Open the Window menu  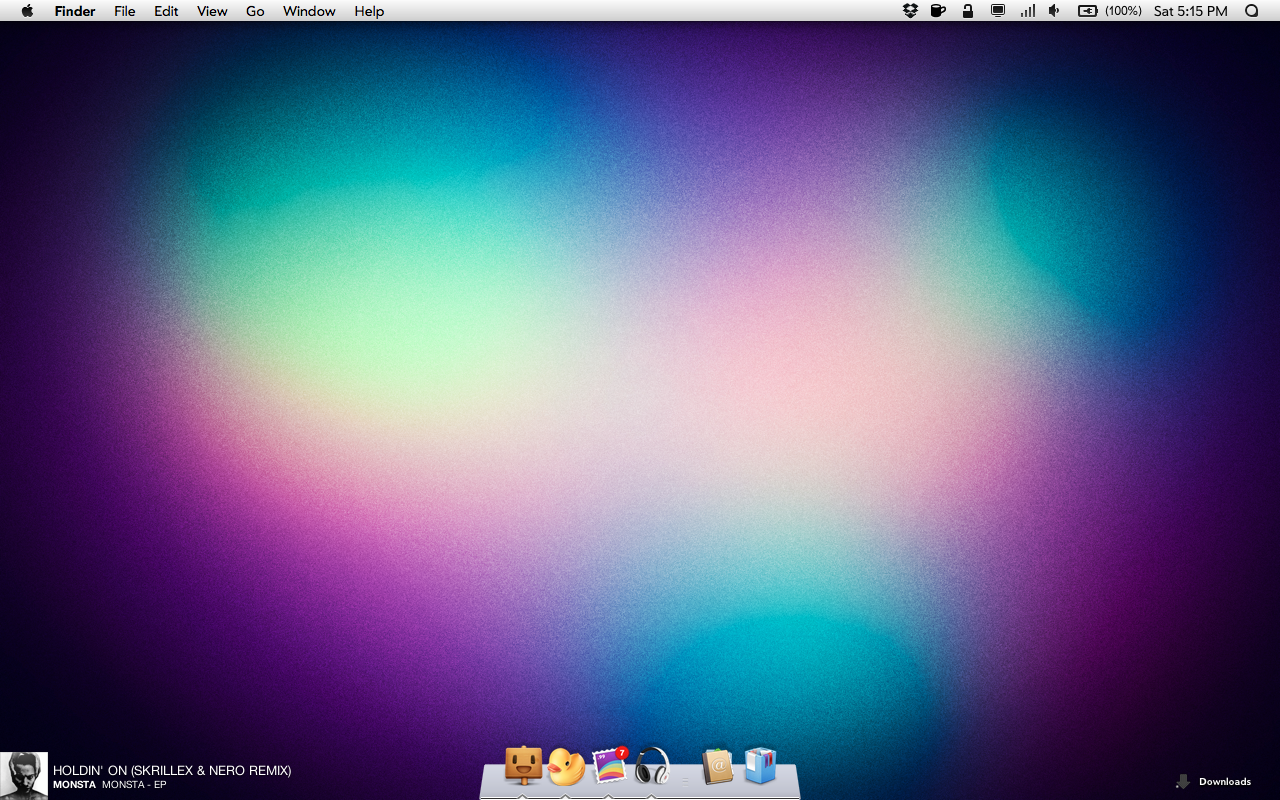click(x=309, y=11)
